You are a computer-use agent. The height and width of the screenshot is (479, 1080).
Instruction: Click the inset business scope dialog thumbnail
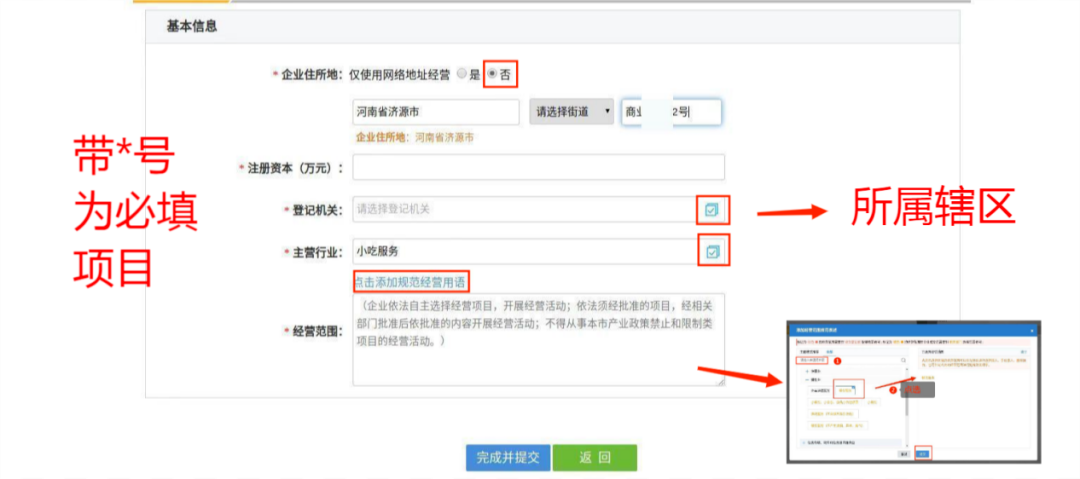pos(913,392)
